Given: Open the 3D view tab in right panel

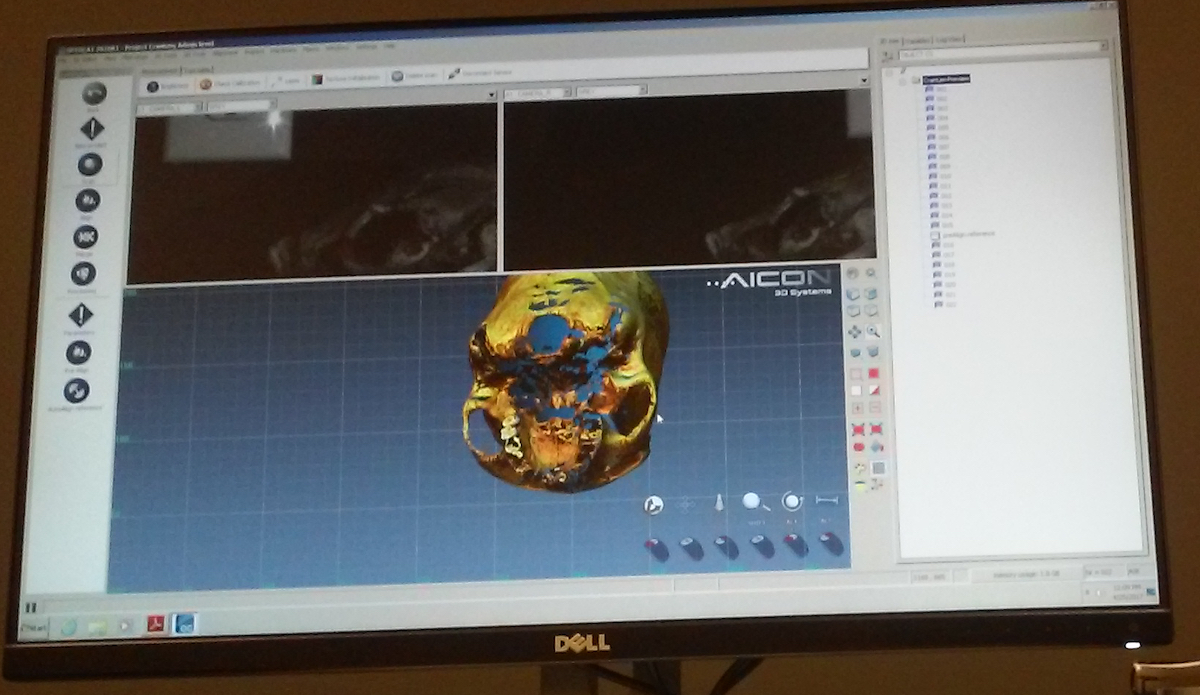Looking at the screenshot, I should click(x=889, y=39).
